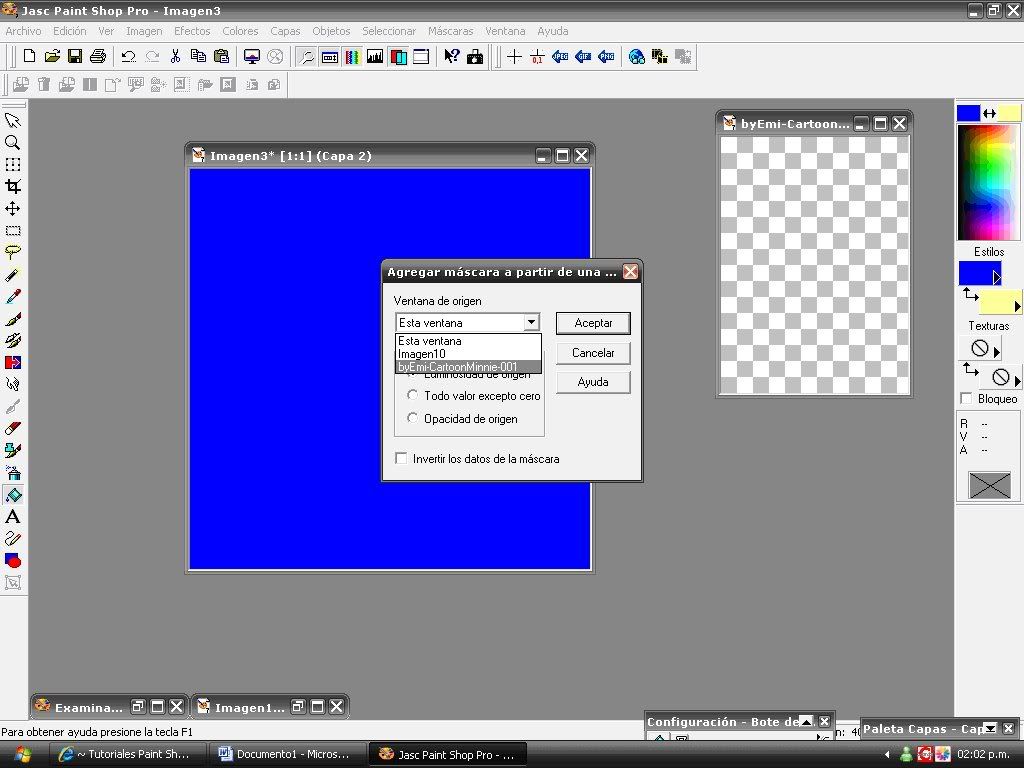This screenshot has width=1024, height=768.
Task: Check Invertir los datos de la máscara
Action: point(402,459)
